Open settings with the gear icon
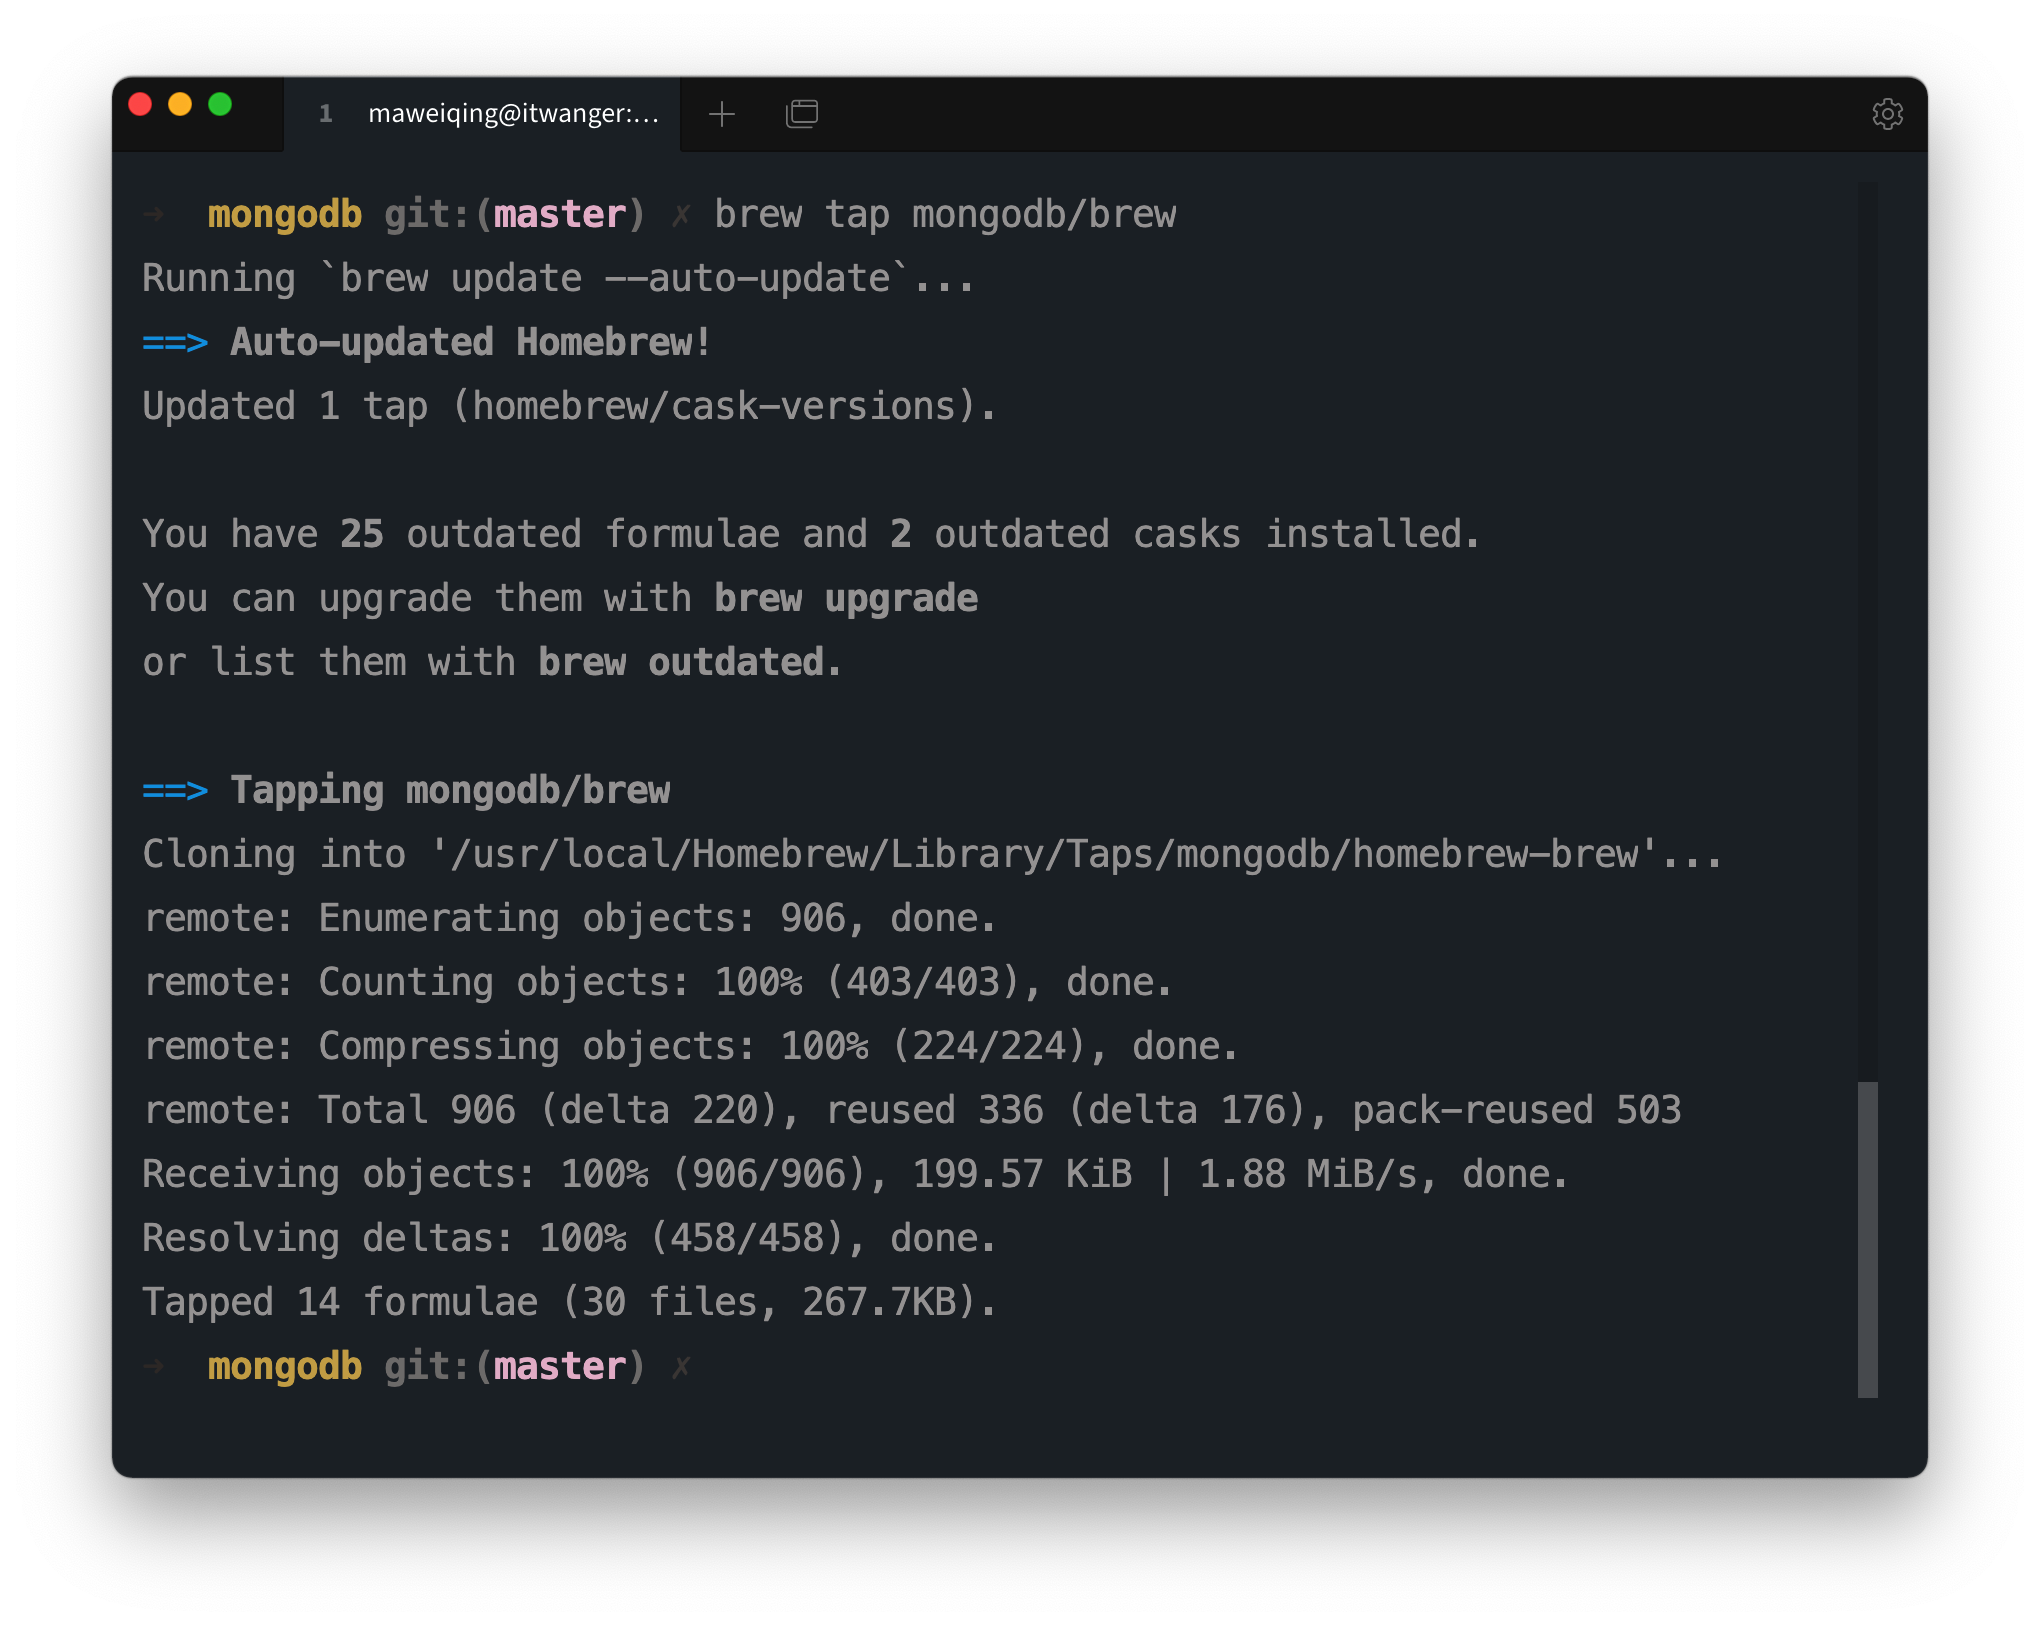2040x1626 pixels. [1886, 114]
